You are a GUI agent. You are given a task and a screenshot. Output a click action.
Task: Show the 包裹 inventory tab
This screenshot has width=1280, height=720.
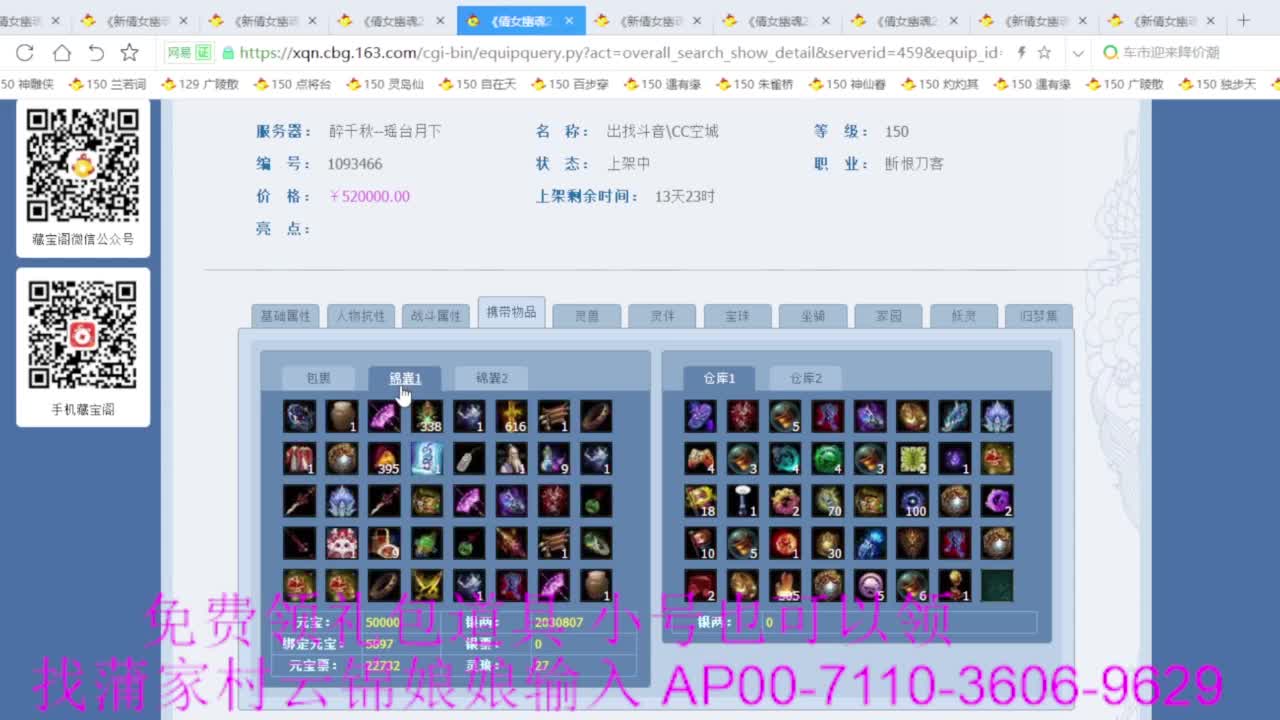coord(318,378)
